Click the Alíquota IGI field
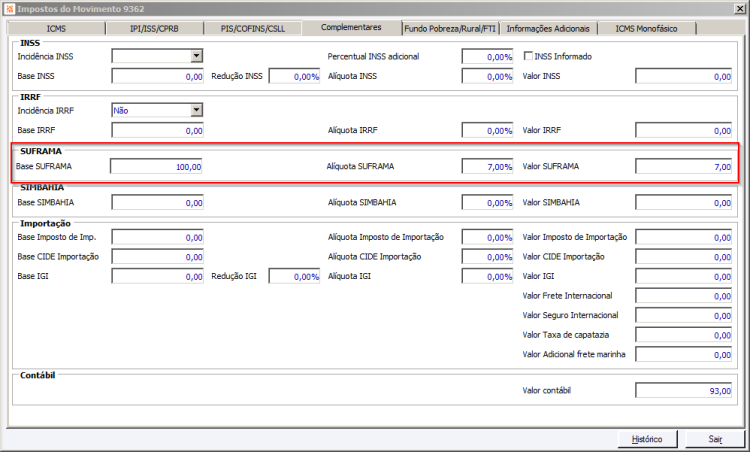This screenshot has height=452, width=750. click(x=487, y=276)
